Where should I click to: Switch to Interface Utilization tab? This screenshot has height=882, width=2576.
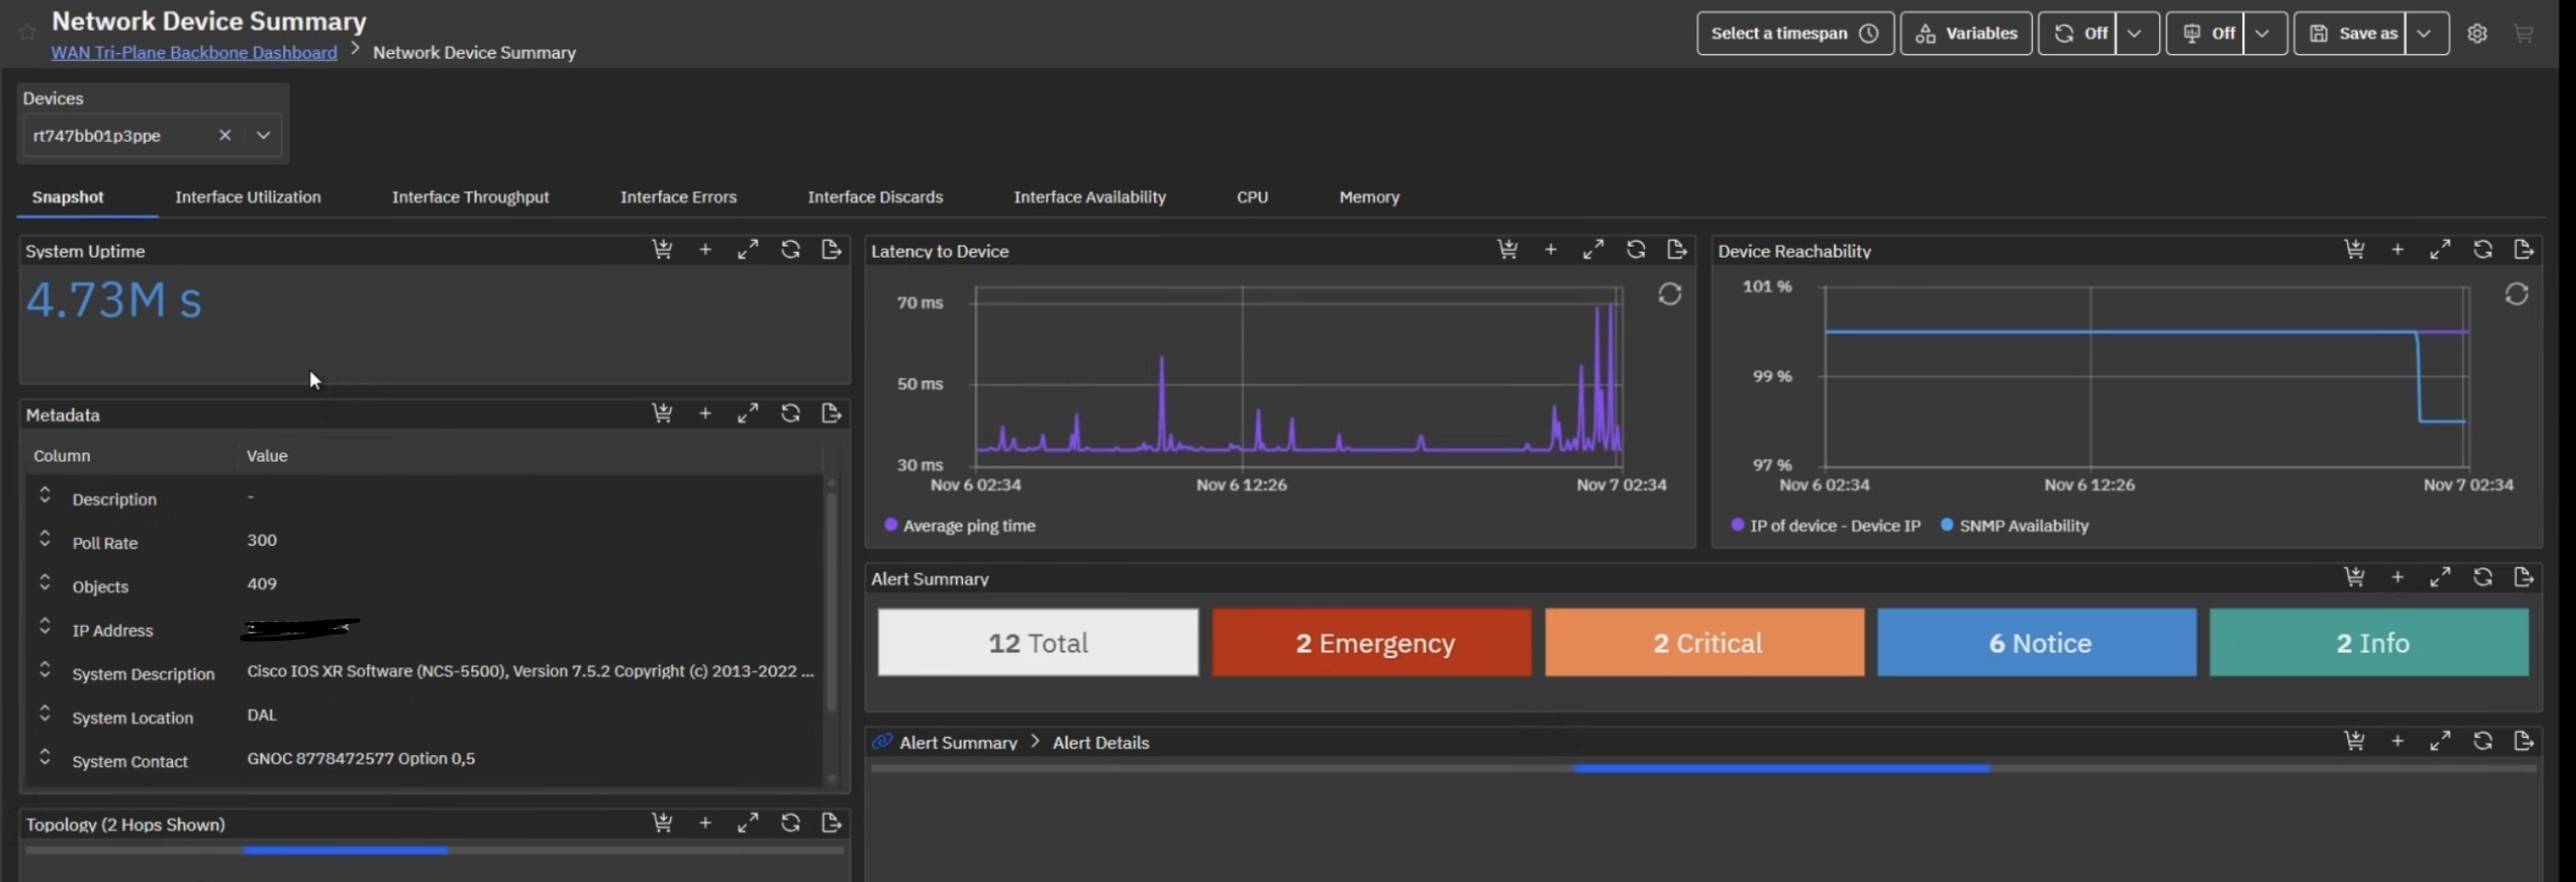point(248,197)
